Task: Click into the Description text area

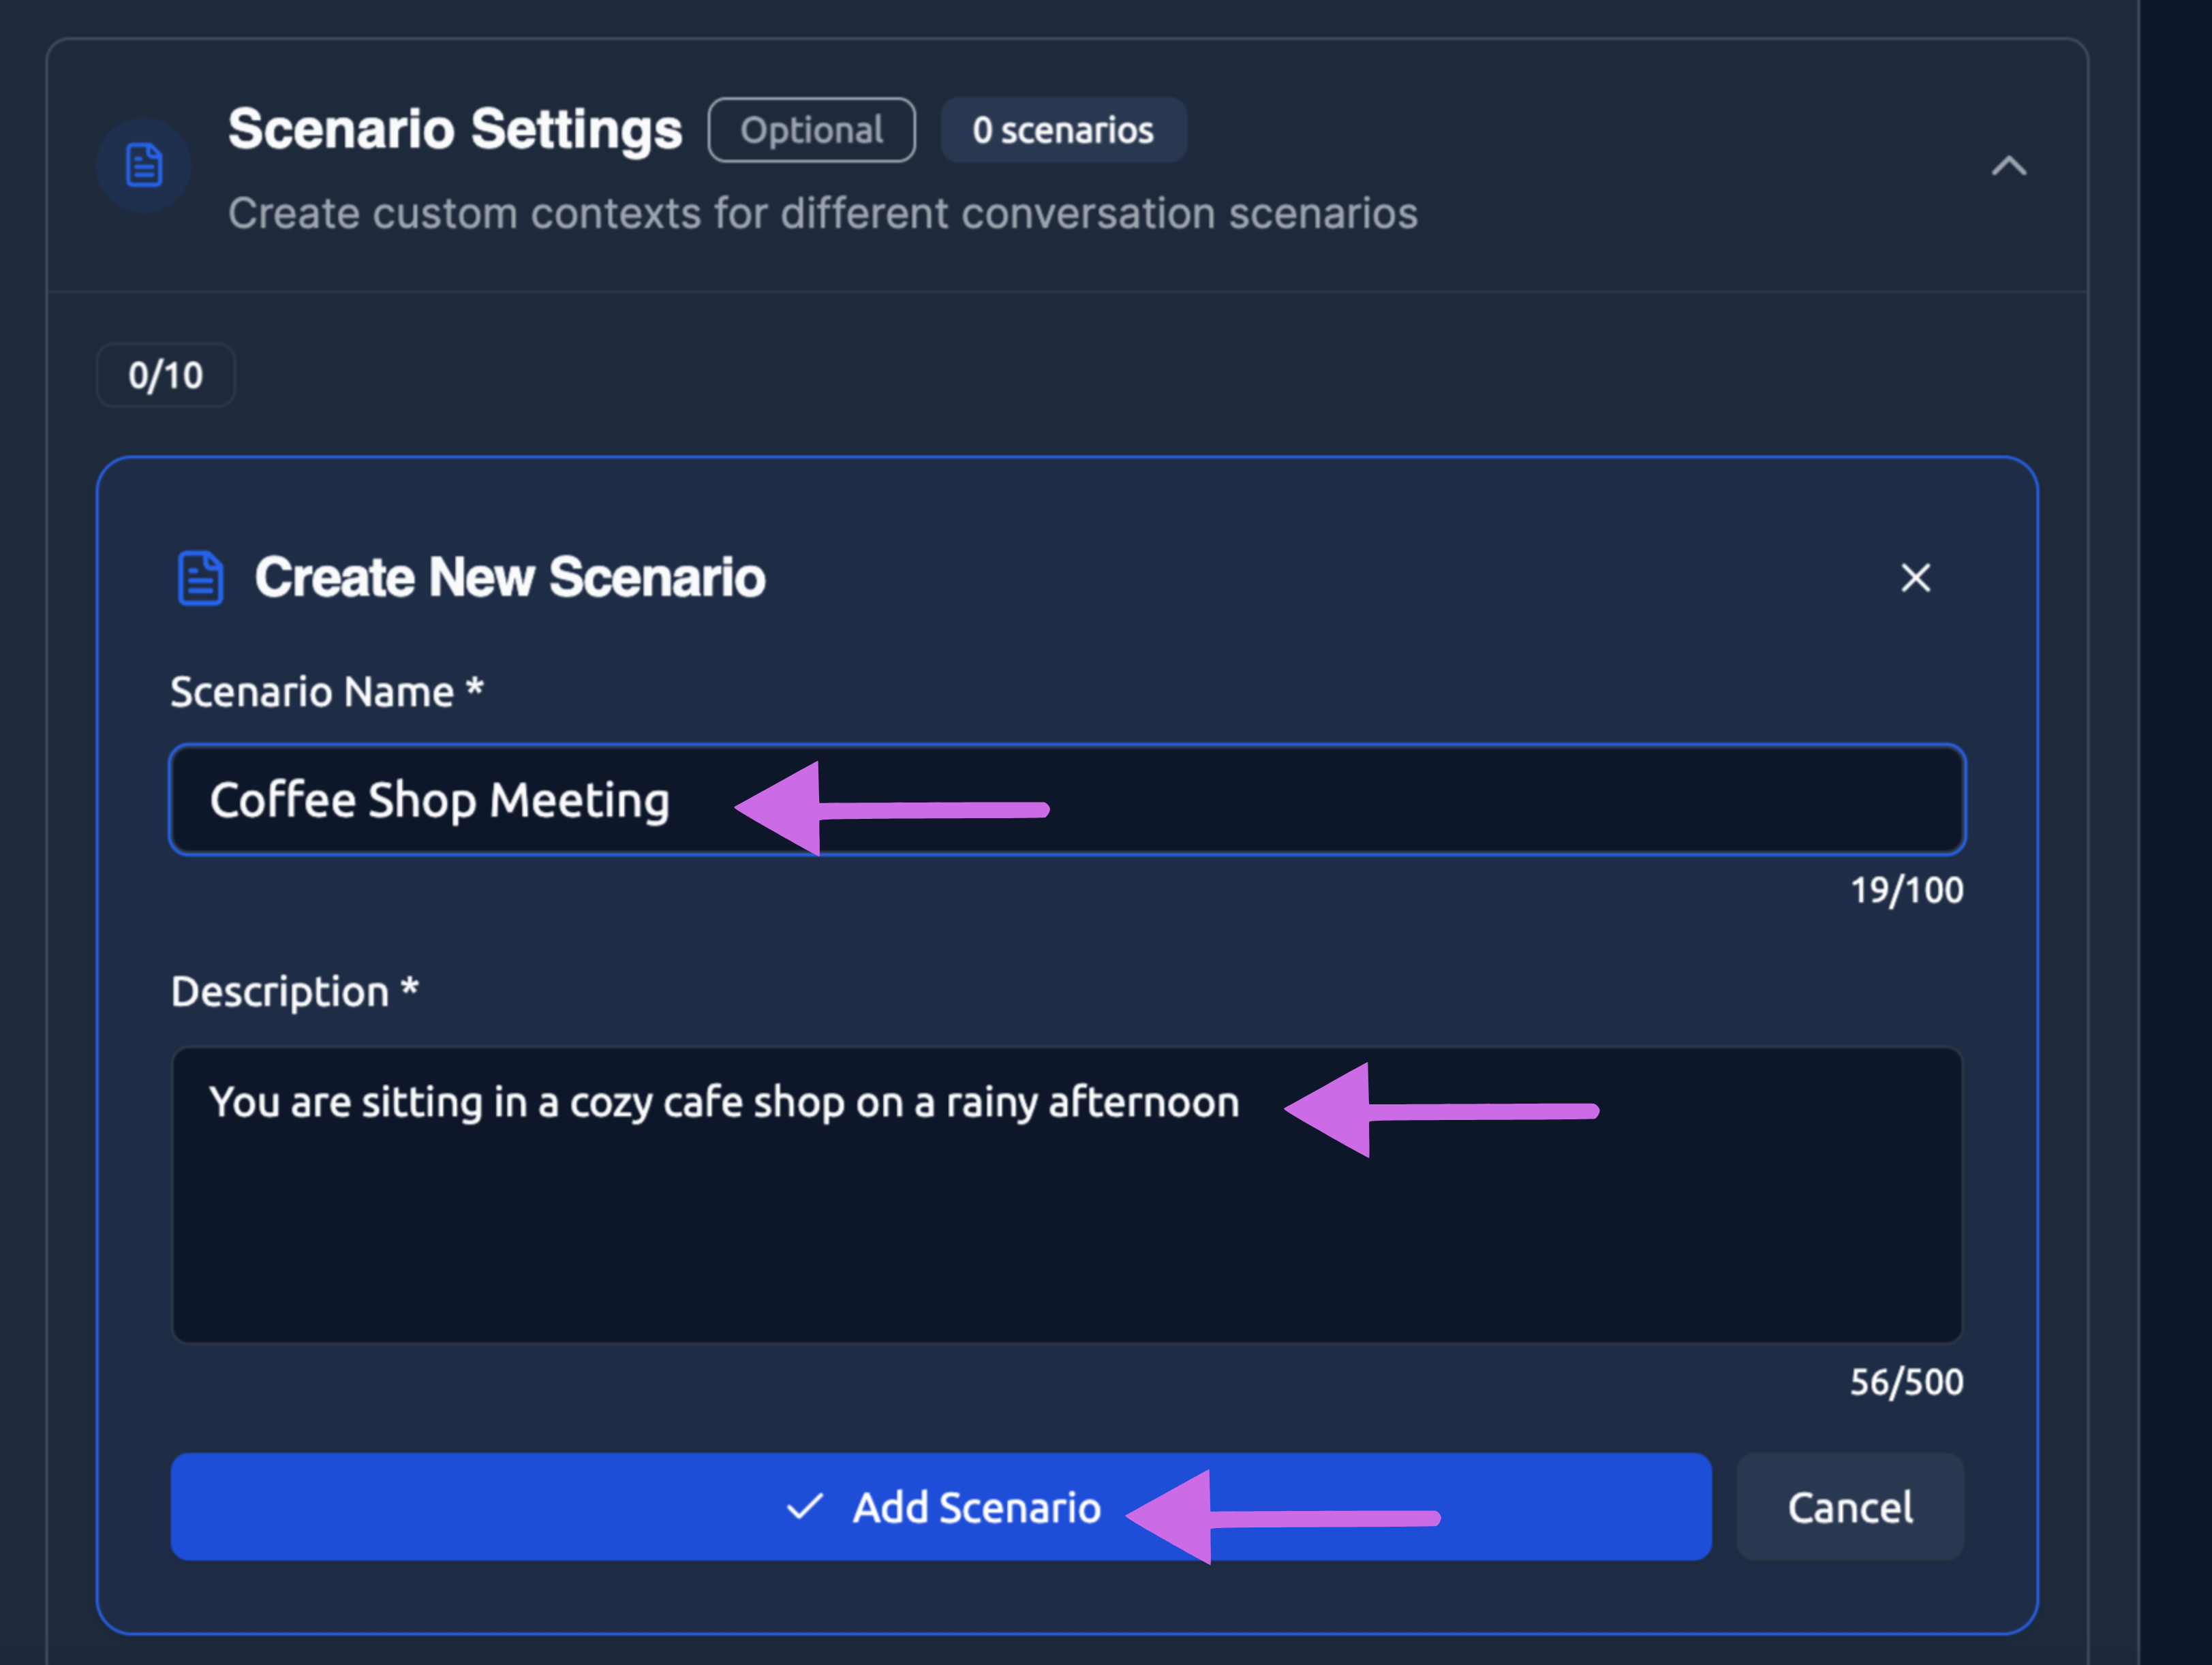Action: click(x=1066, y=1230)
